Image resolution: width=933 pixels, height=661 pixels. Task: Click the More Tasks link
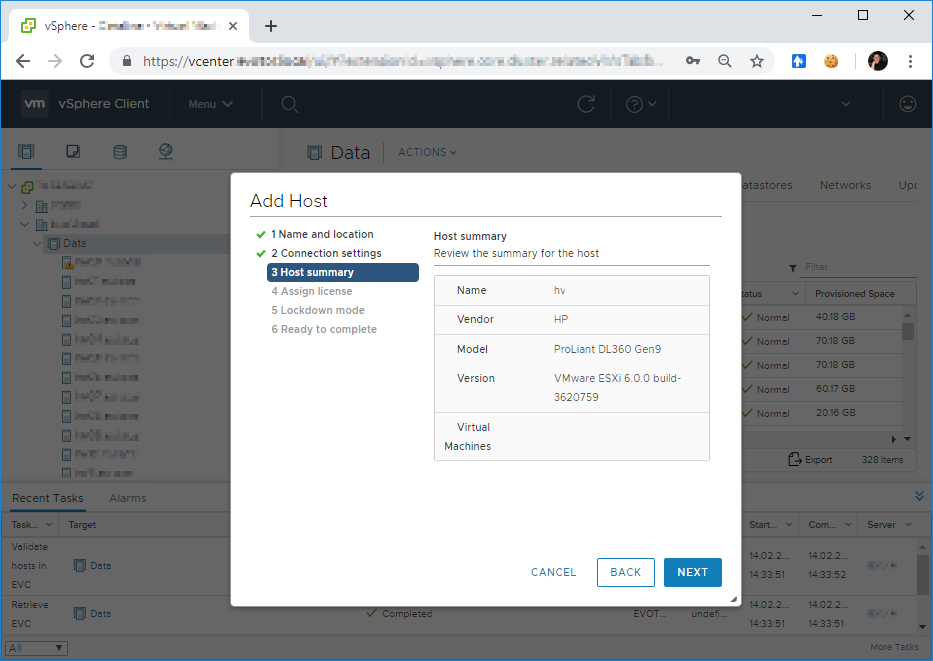tap(894, 647)
